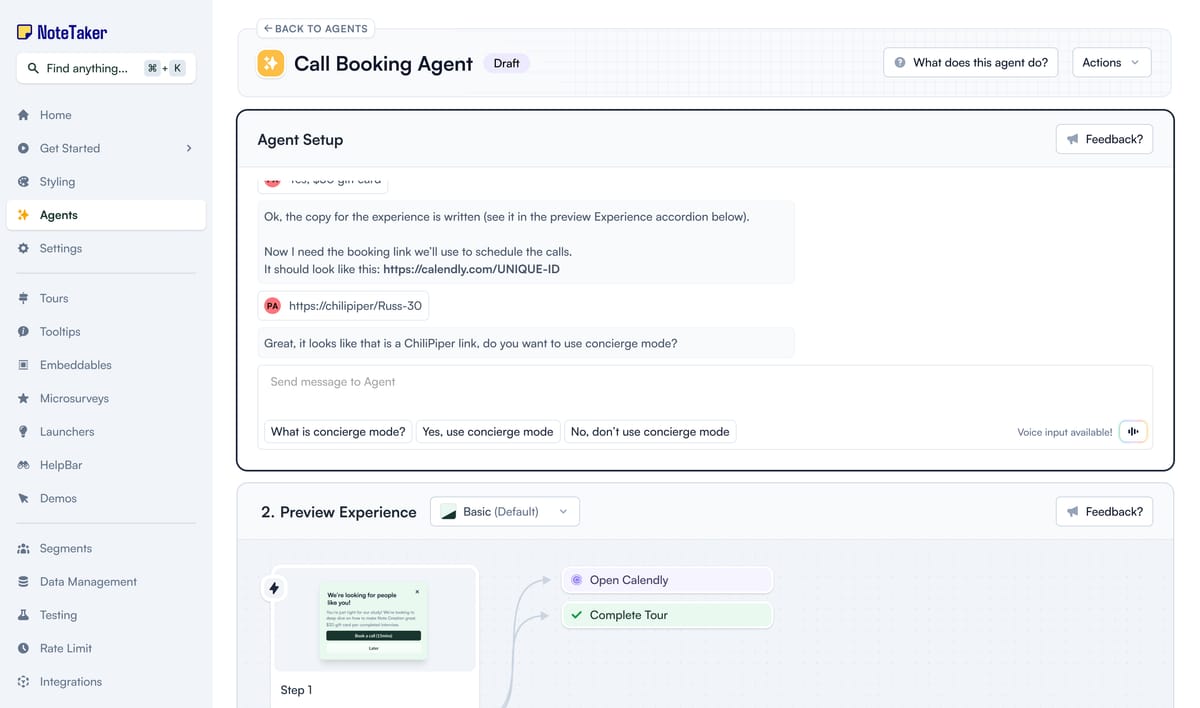Expand the Get Started chevron
The height and width of the screenshot is (708, 1200).
tap(189, 148)
